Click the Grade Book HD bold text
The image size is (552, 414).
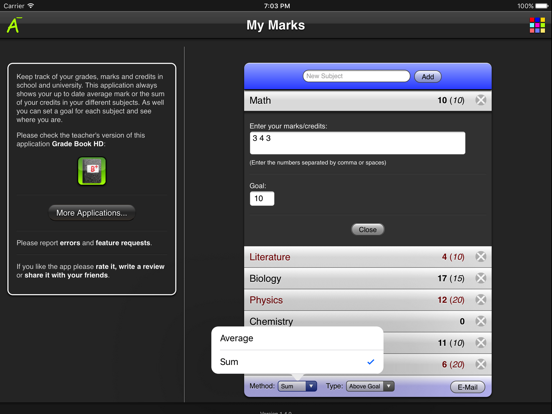coord(77,144)
